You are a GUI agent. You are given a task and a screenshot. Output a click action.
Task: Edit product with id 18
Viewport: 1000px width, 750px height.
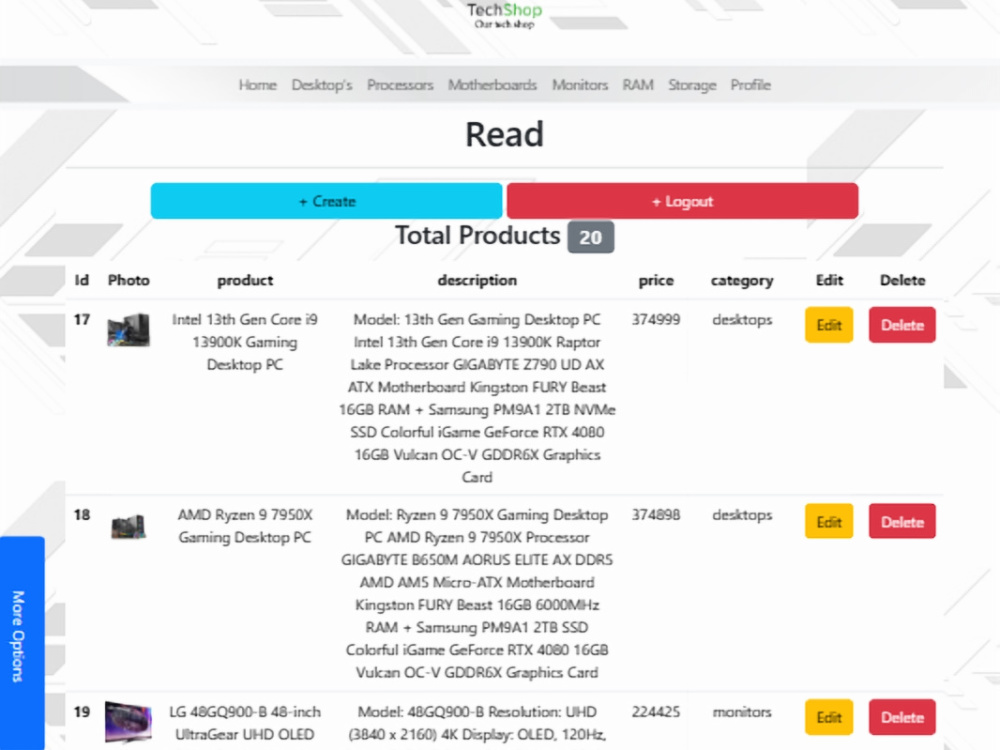[x=829, y=522]
